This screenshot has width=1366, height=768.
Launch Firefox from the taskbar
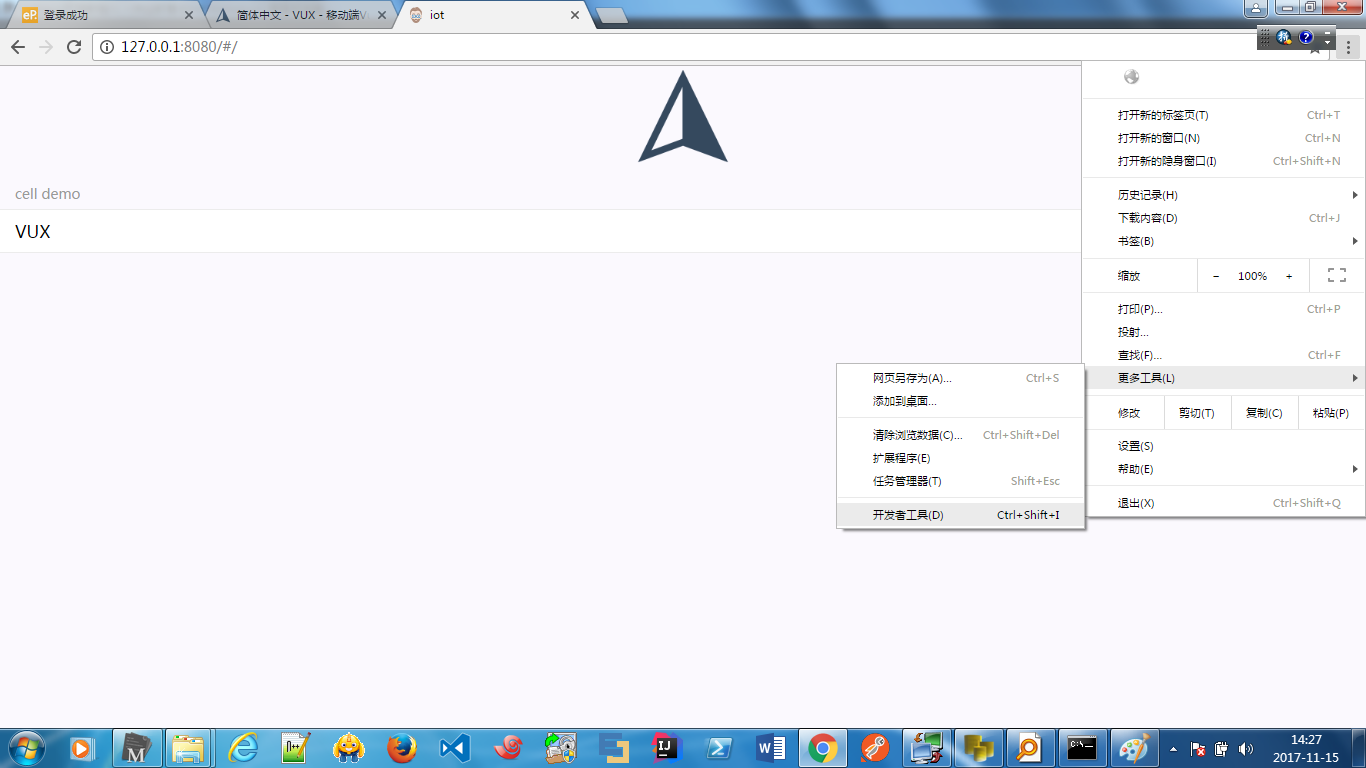coord(402,748)
